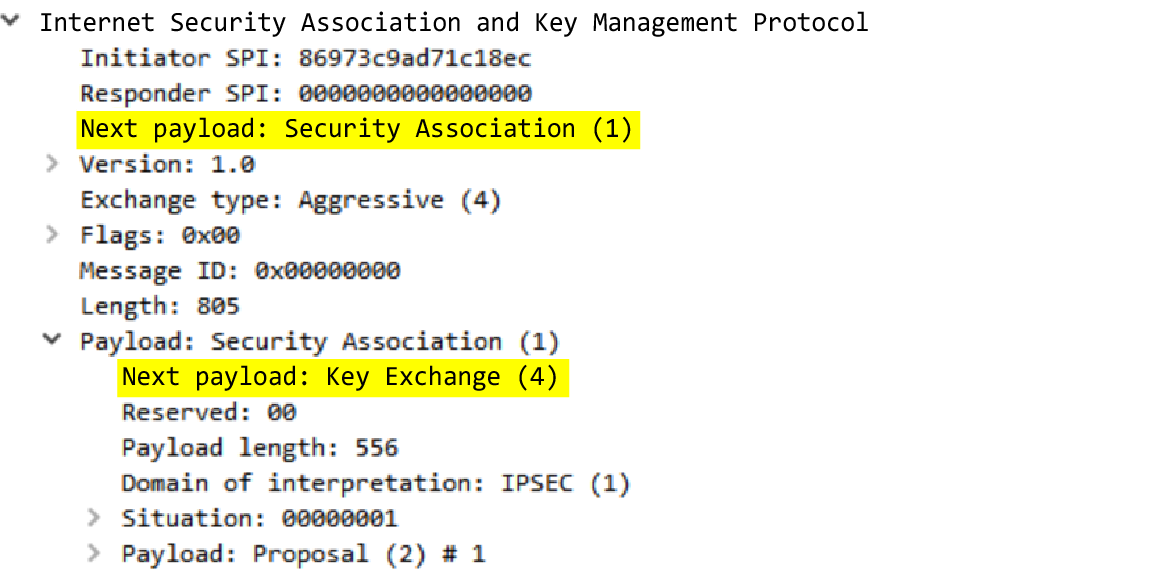Screen dimensions: 1172x576
Task: Select the Responder SPI field row
Action: 305,94
